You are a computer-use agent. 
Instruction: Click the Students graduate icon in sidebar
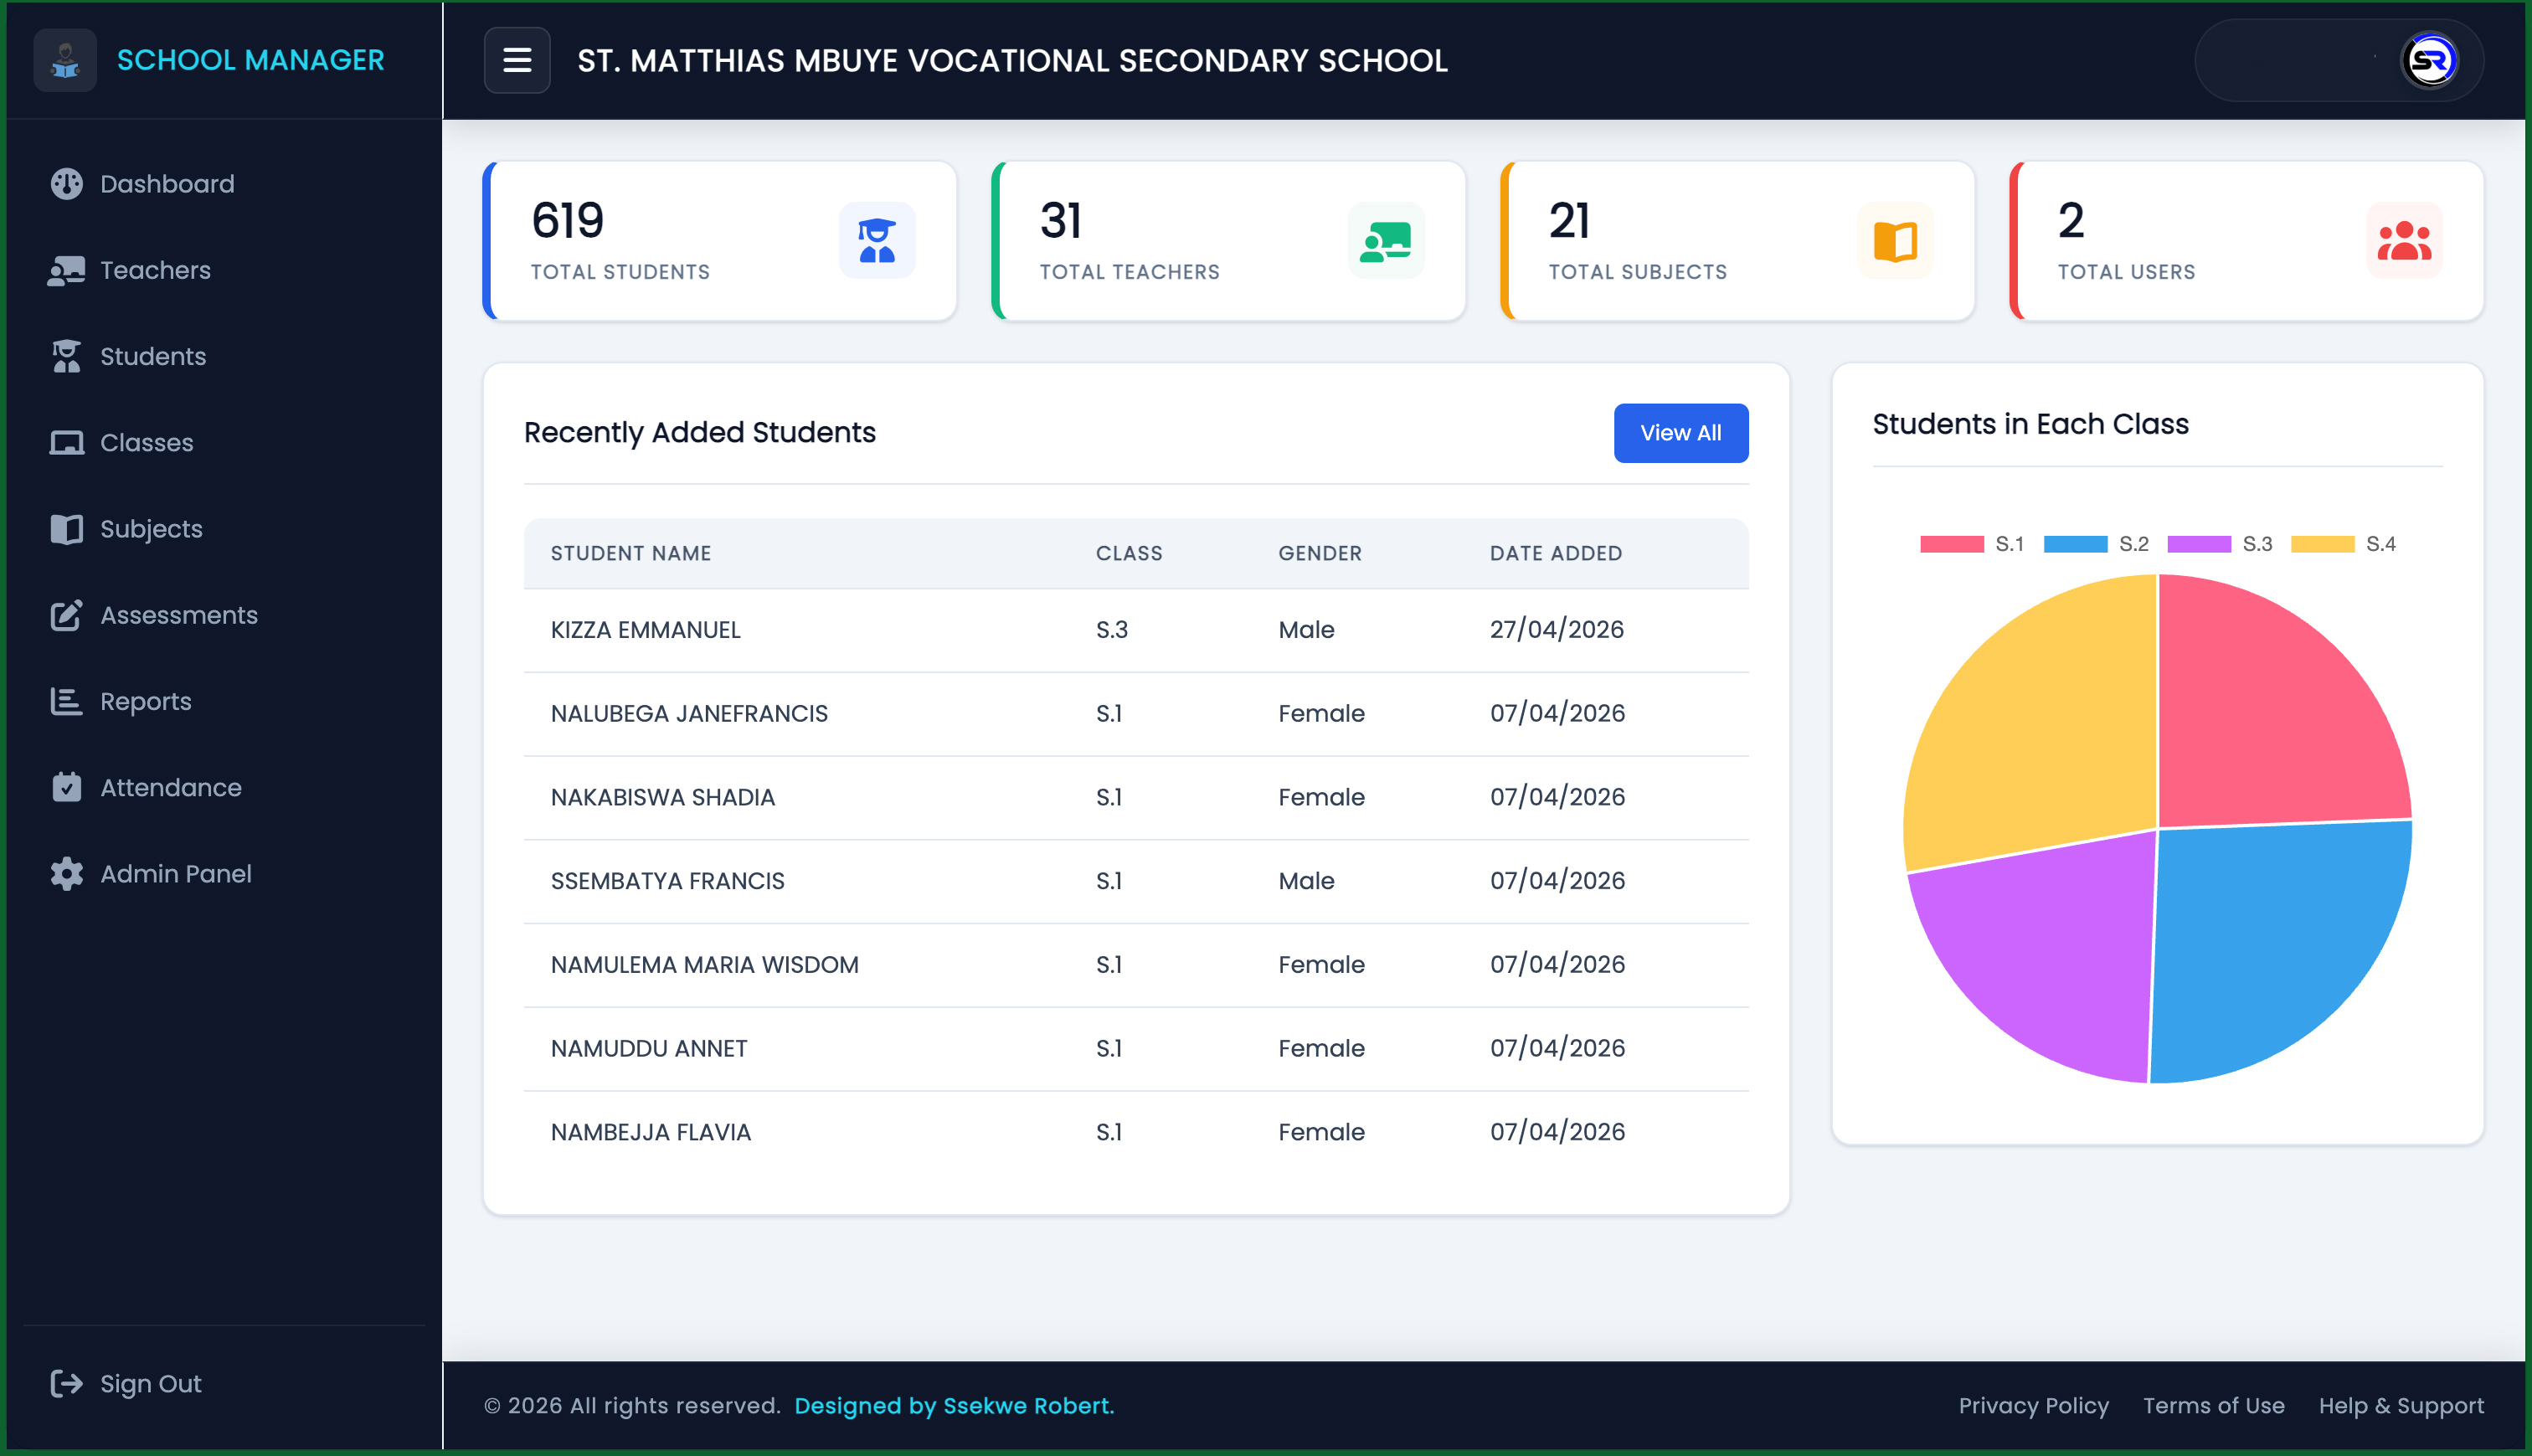pos(67,356)
